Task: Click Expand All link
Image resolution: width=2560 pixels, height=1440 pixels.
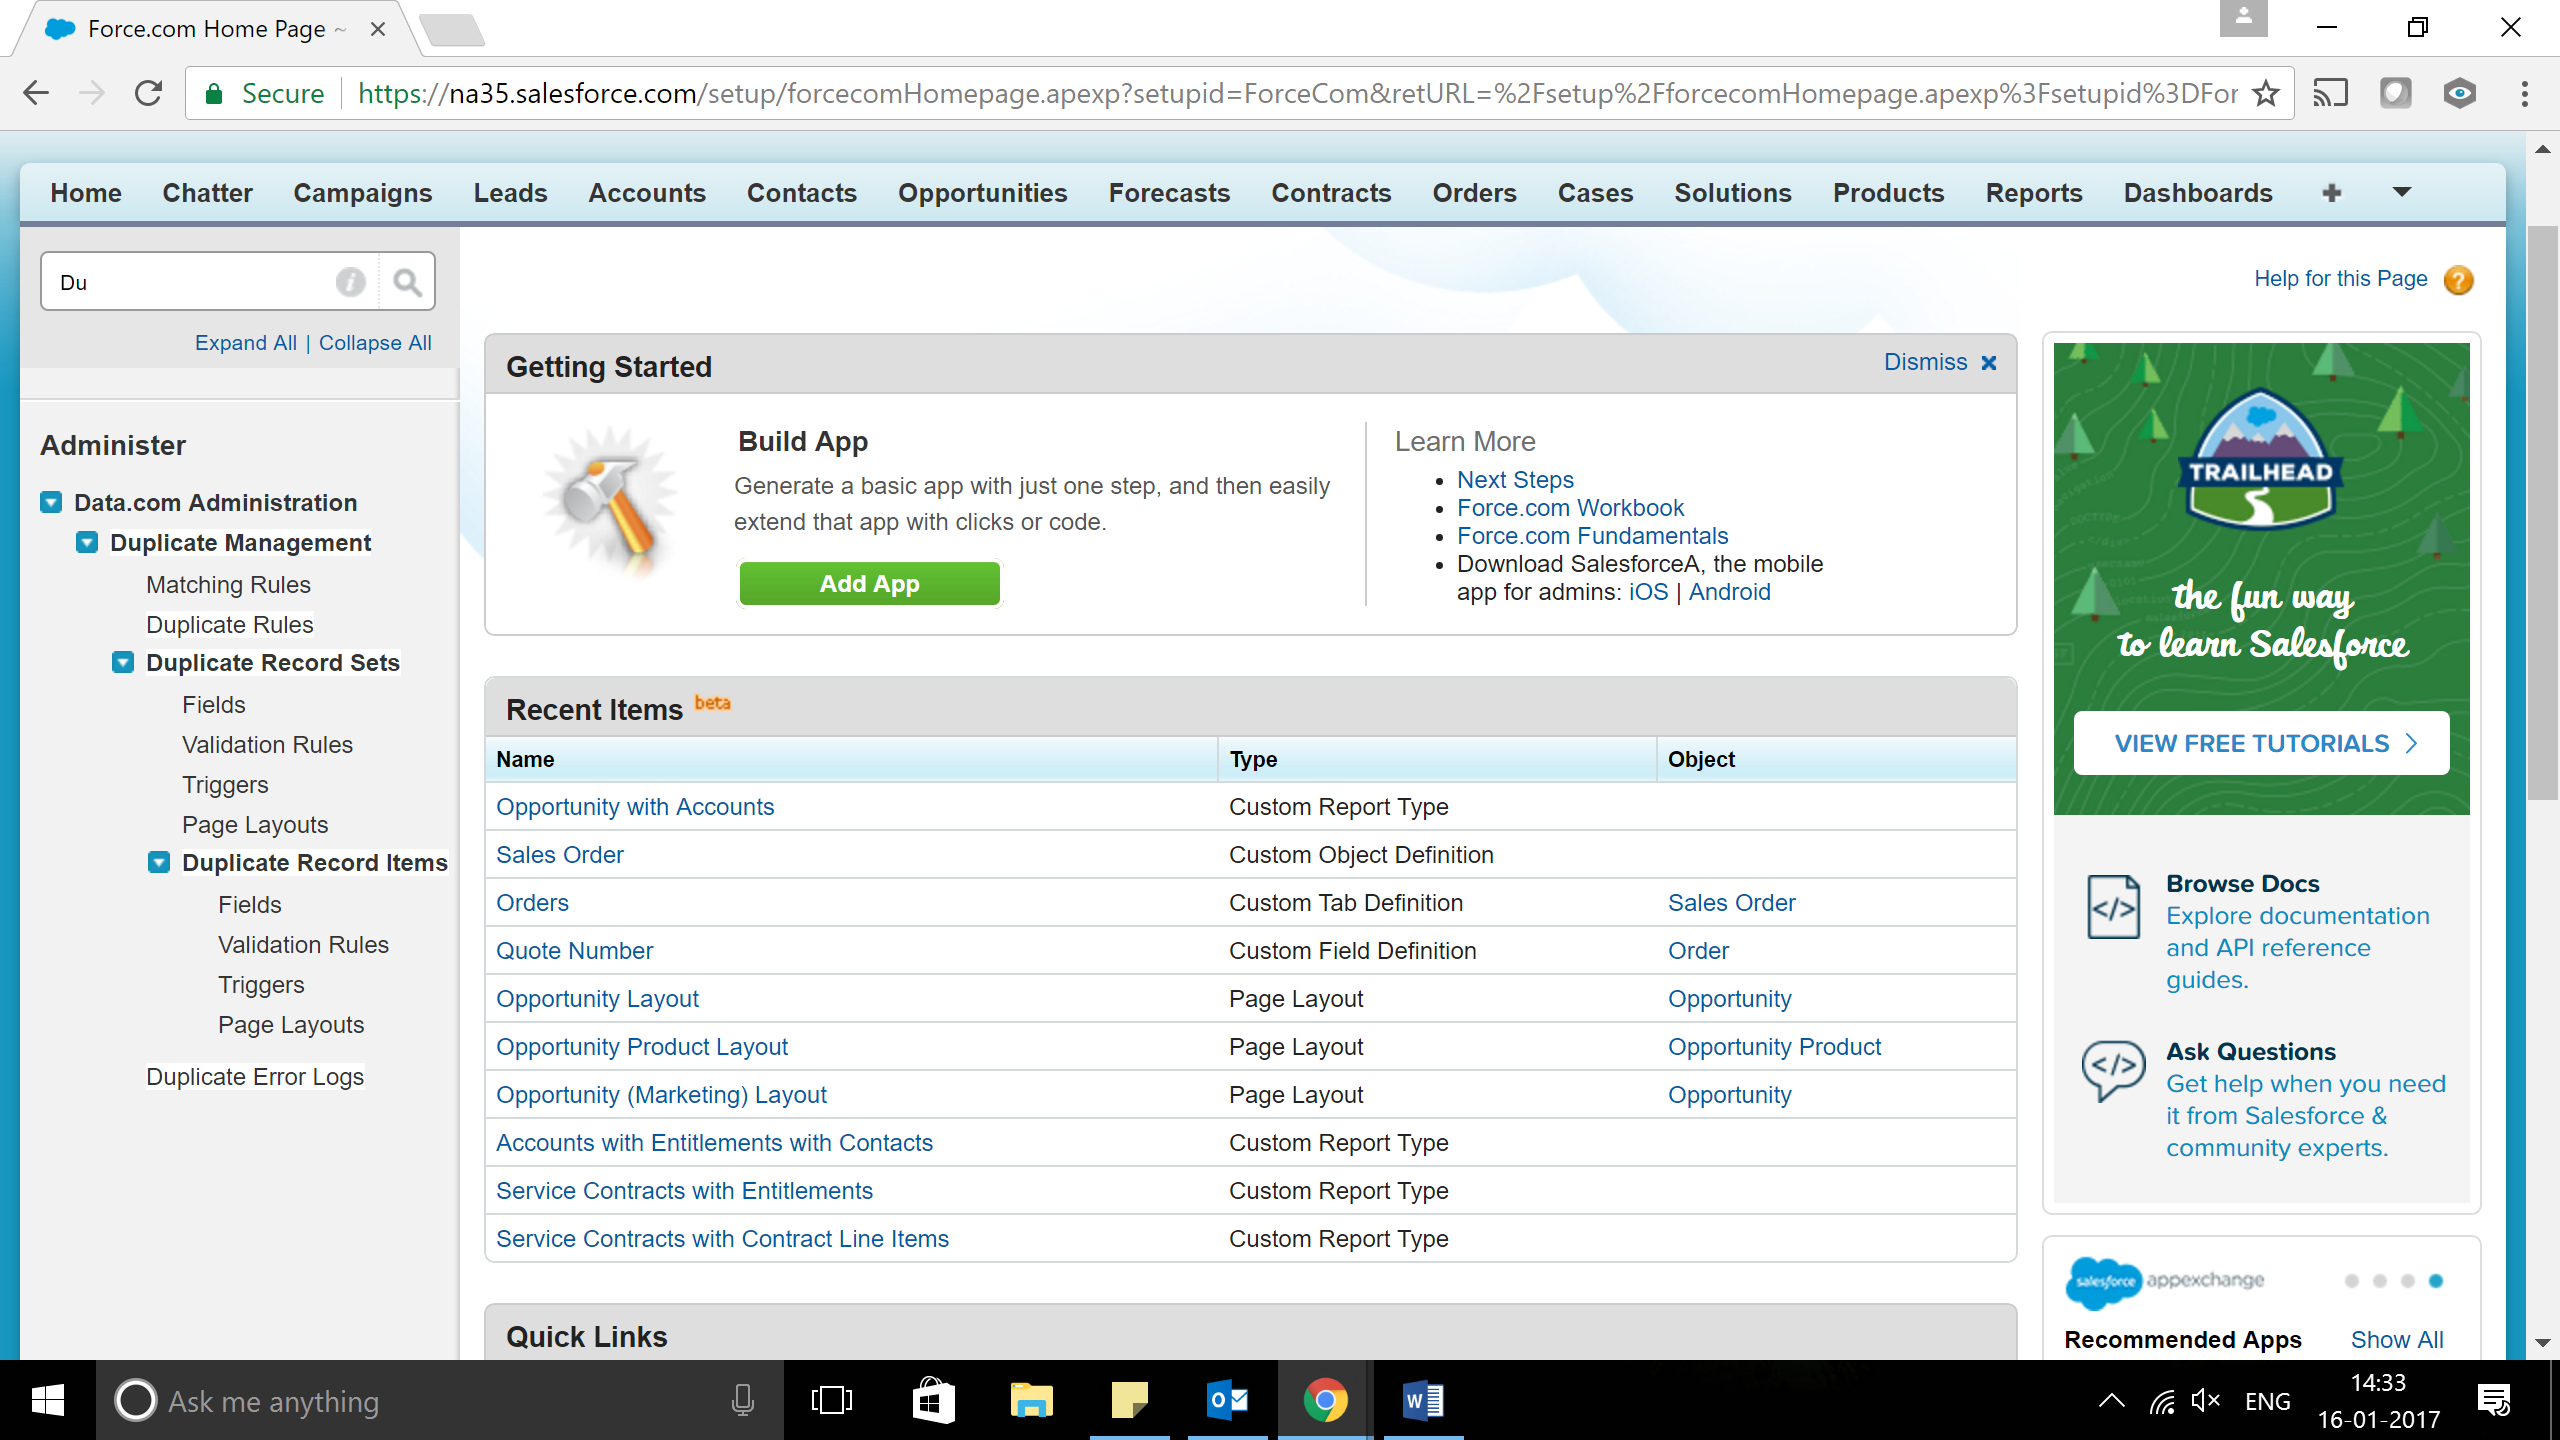Action: point(246,343)
